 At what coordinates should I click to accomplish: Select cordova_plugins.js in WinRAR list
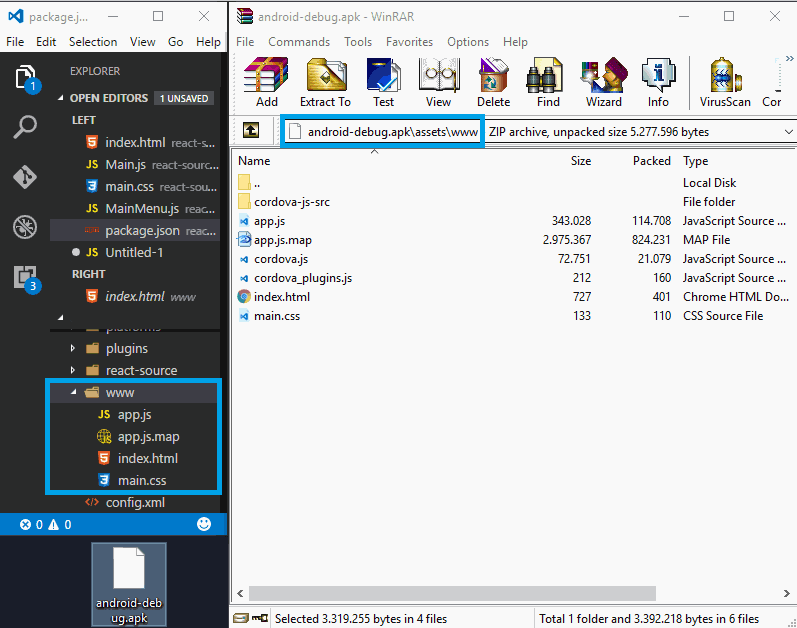pos(303,278)
